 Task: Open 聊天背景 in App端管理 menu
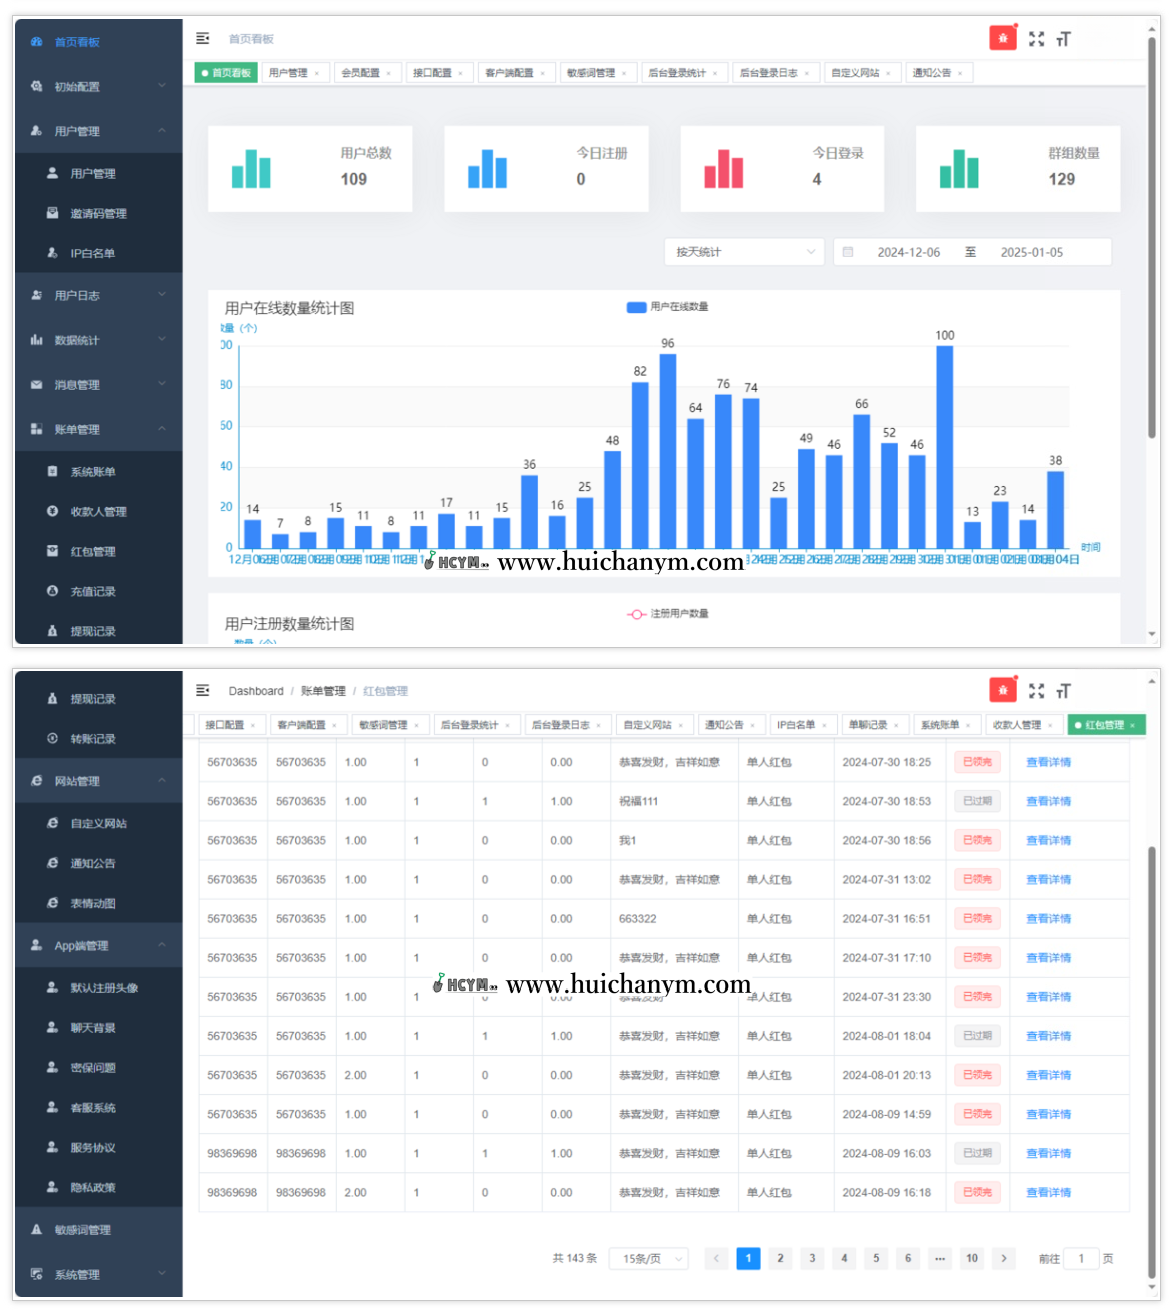point(93,1028)
